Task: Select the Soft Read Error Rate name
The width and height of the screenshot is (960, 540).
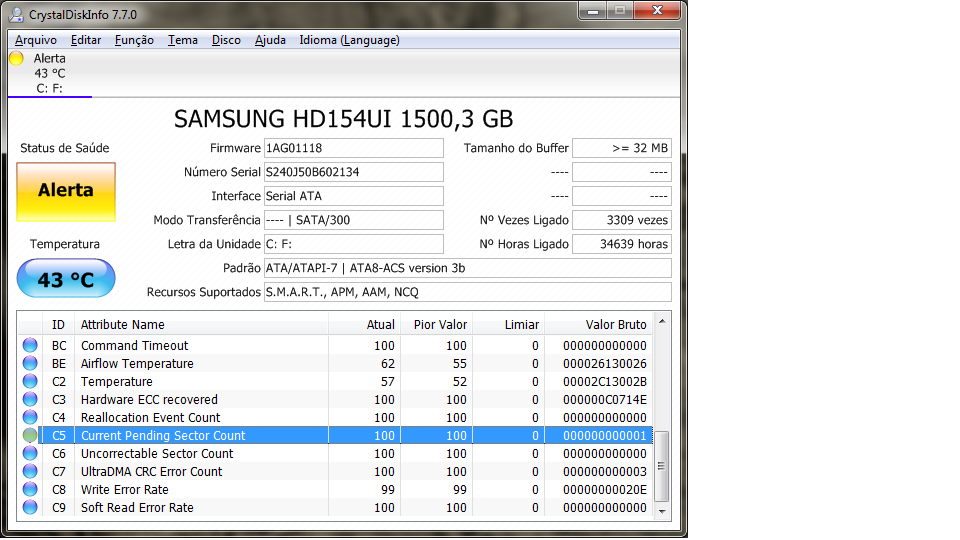Action: (x=137, y=508)
